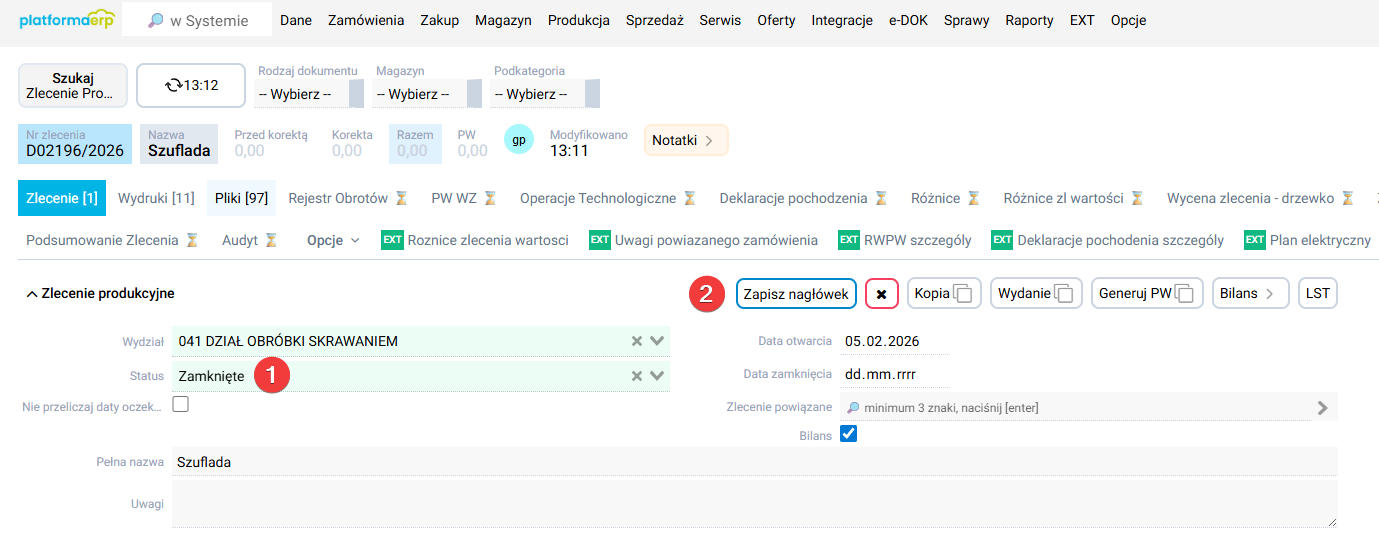Click the EXT icon of RWPW szczegóły
Viewport: 1379px width, 544px height.
click(x=849, y=240)
